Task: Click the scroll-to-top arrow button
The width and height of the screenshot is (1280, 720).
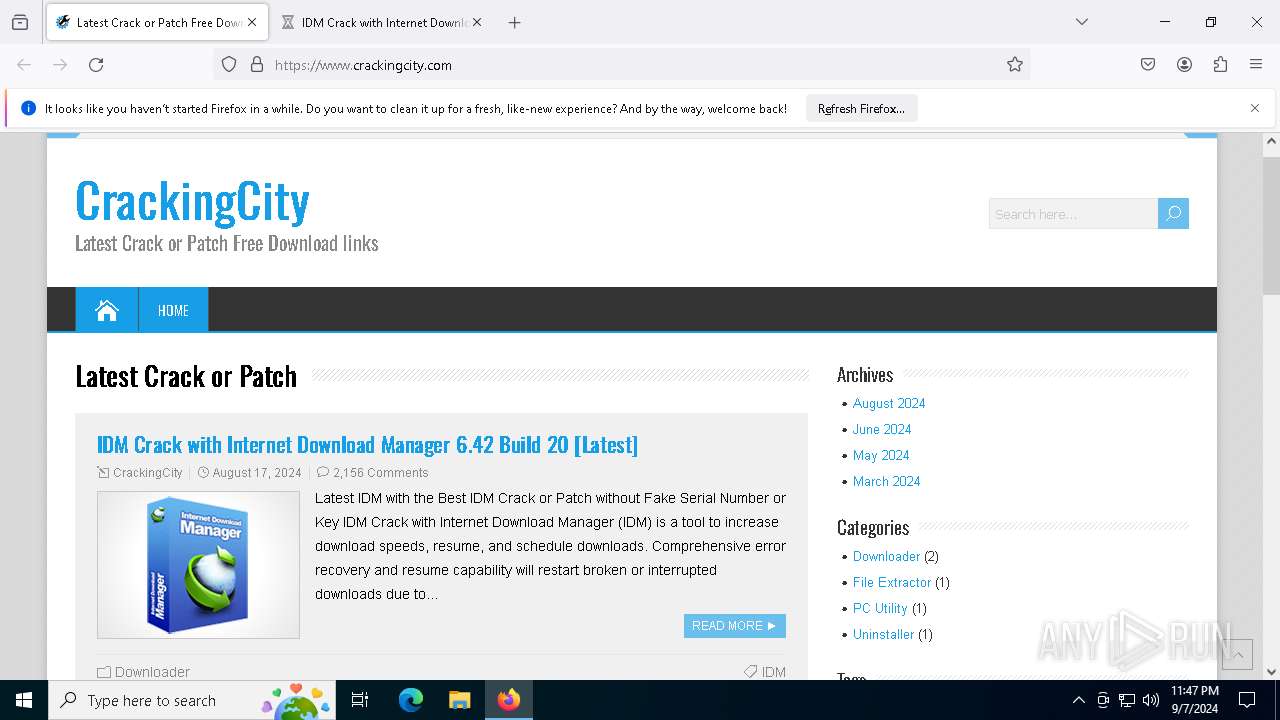Action: [x=1237, y=654]
